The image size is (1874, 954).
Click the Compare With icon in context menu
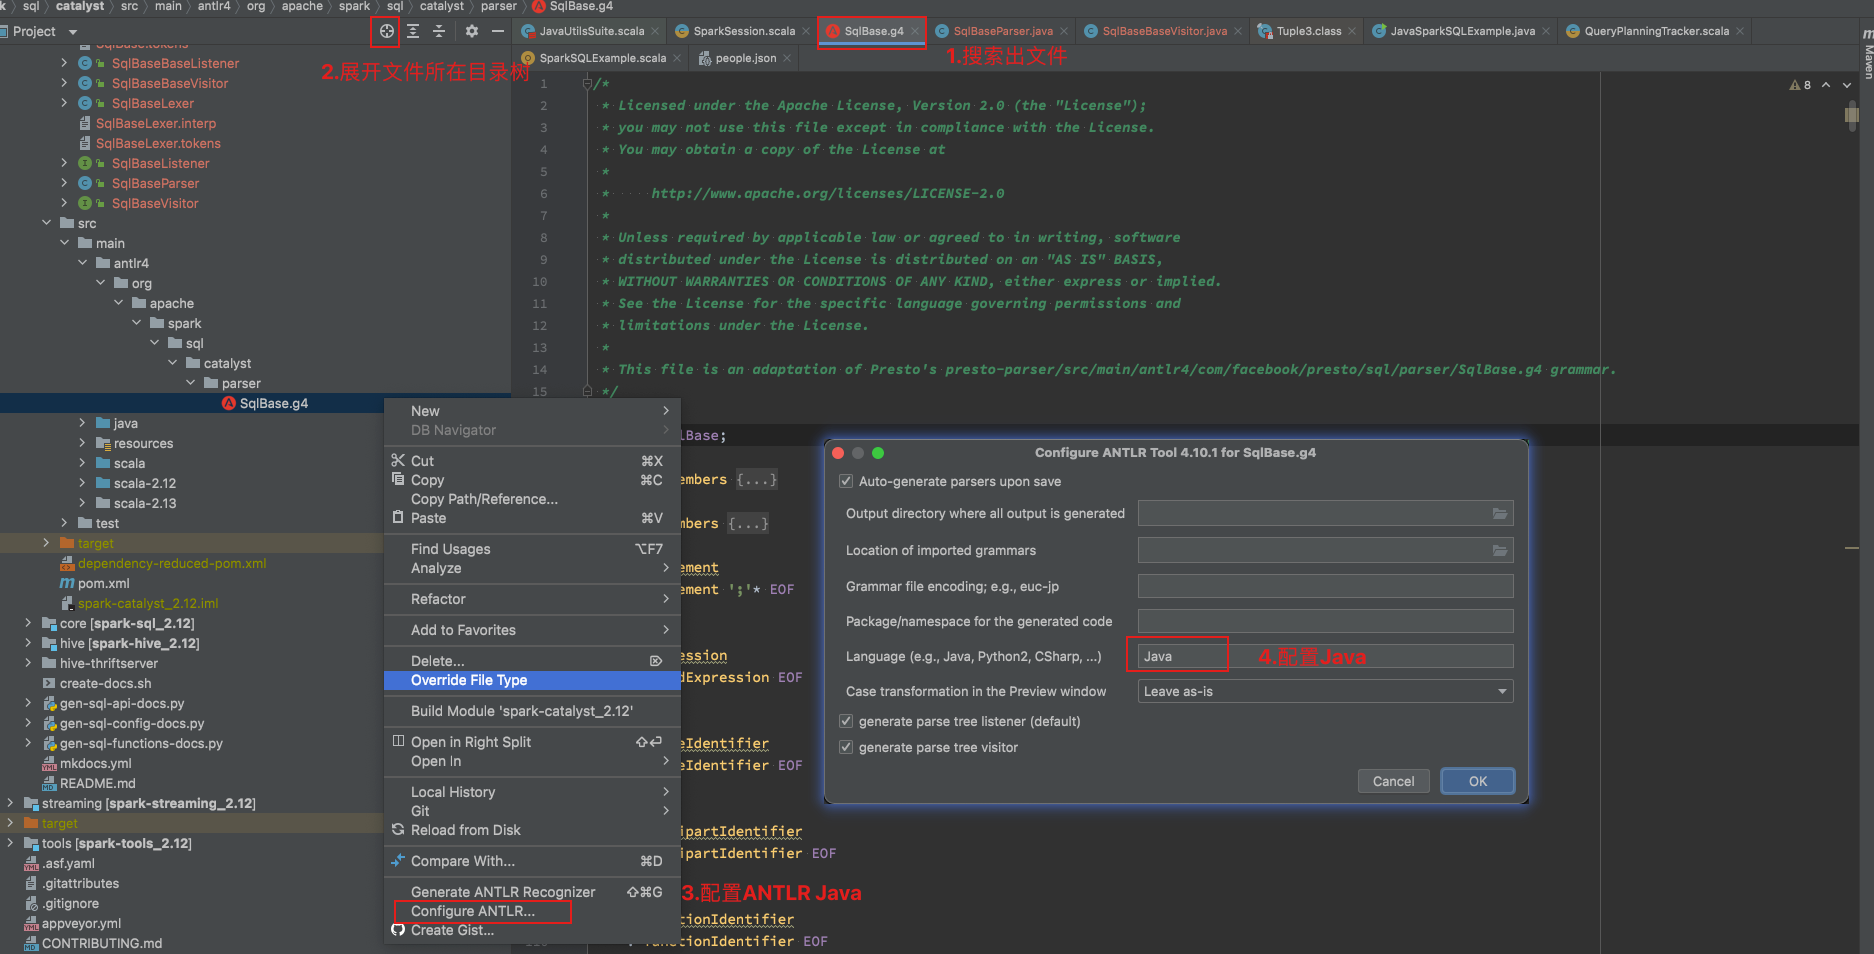tap(398, 861)
